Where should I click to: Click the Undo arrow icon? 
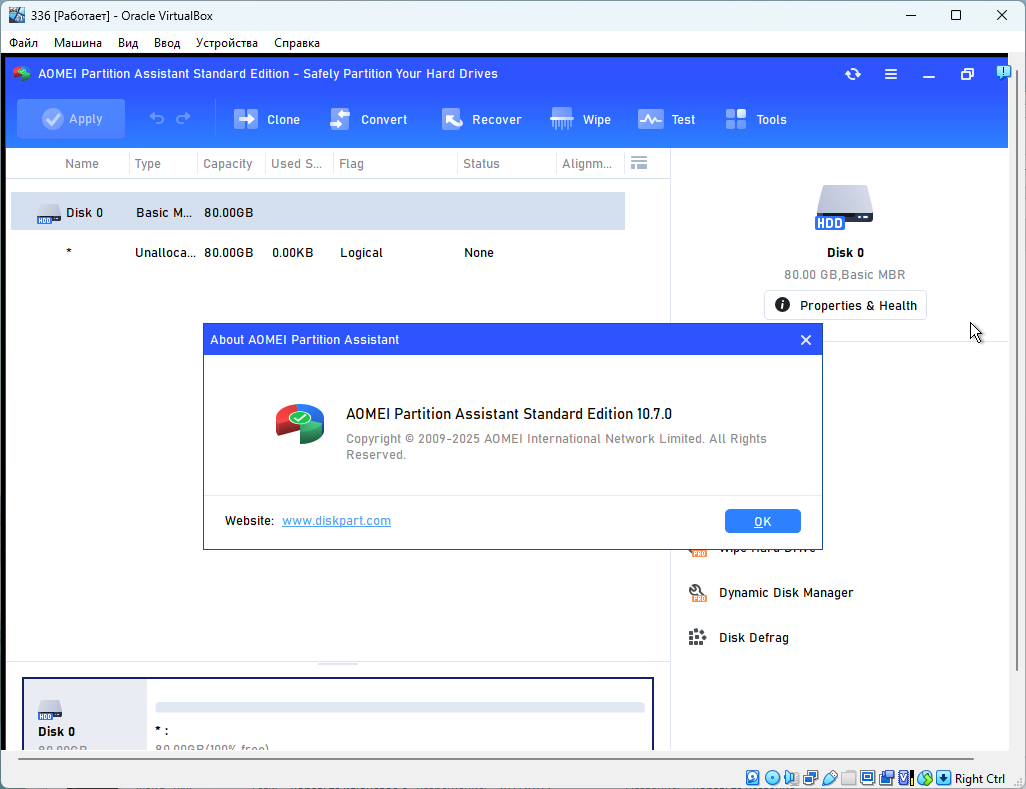[156, 118]
